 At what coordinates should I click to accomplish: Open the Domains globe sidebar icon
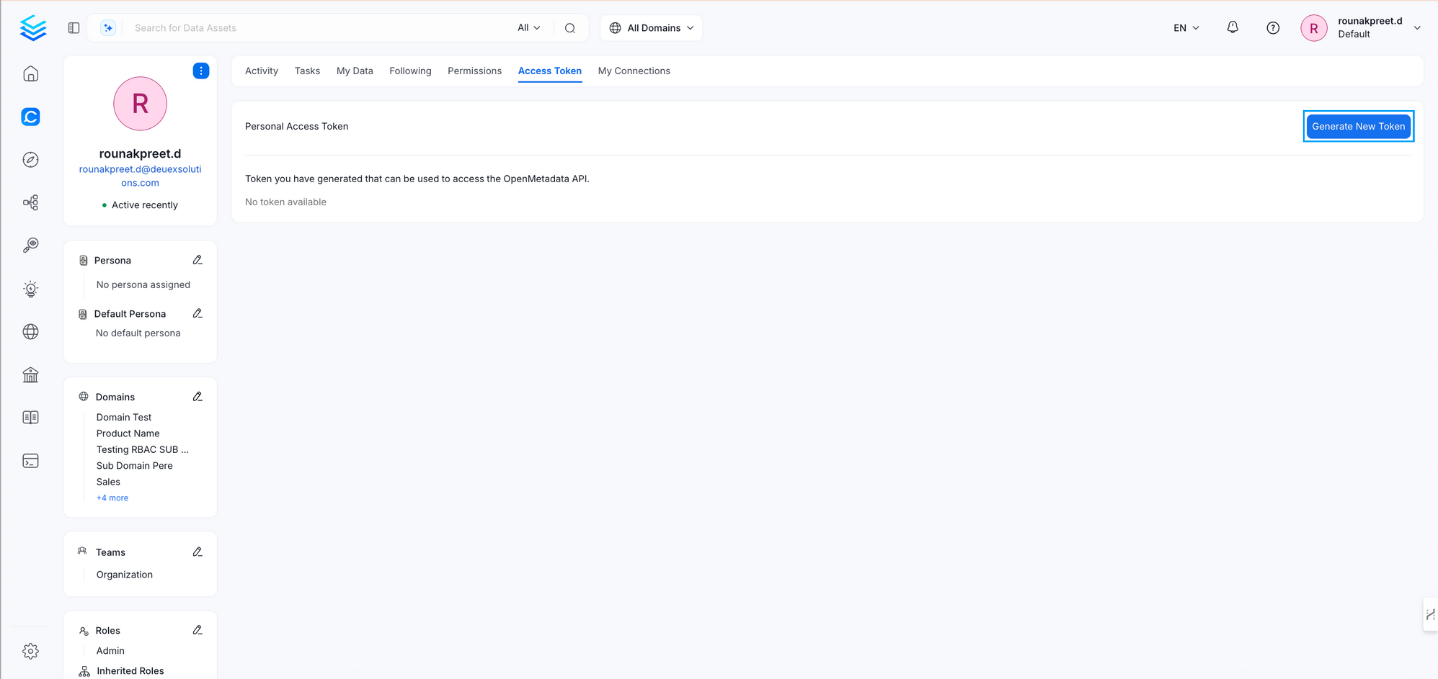(31, 332)
